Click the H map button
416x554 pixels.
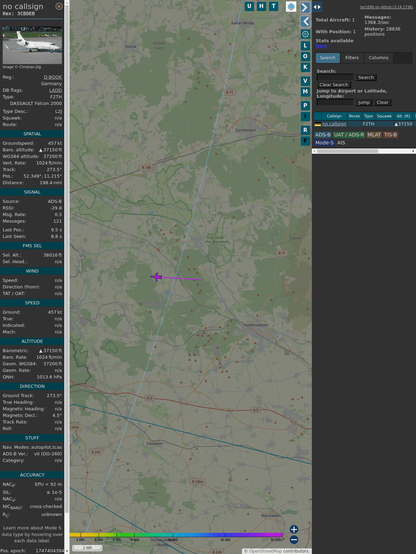pos(261,6)
